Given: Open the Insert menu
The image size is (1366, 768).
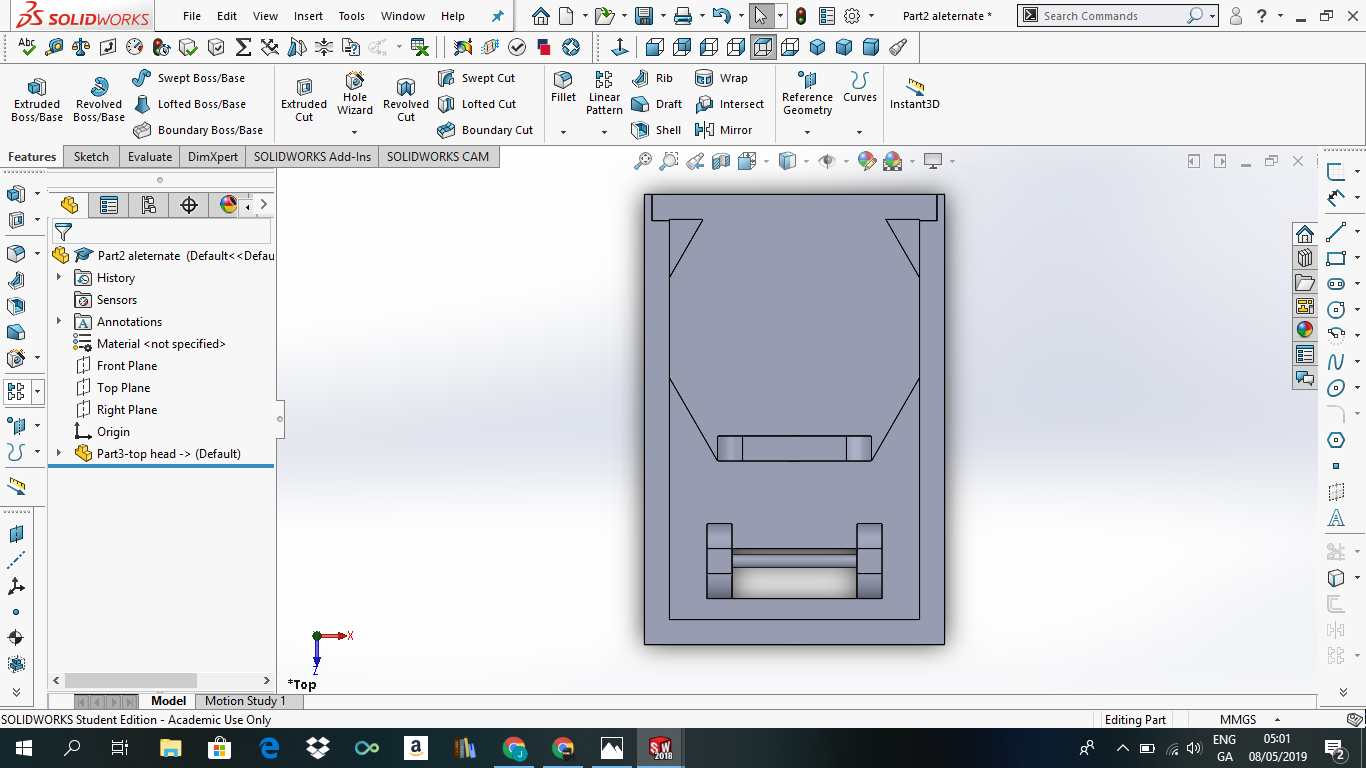Looking at the screenshot, I should click(x=308, y=16).
